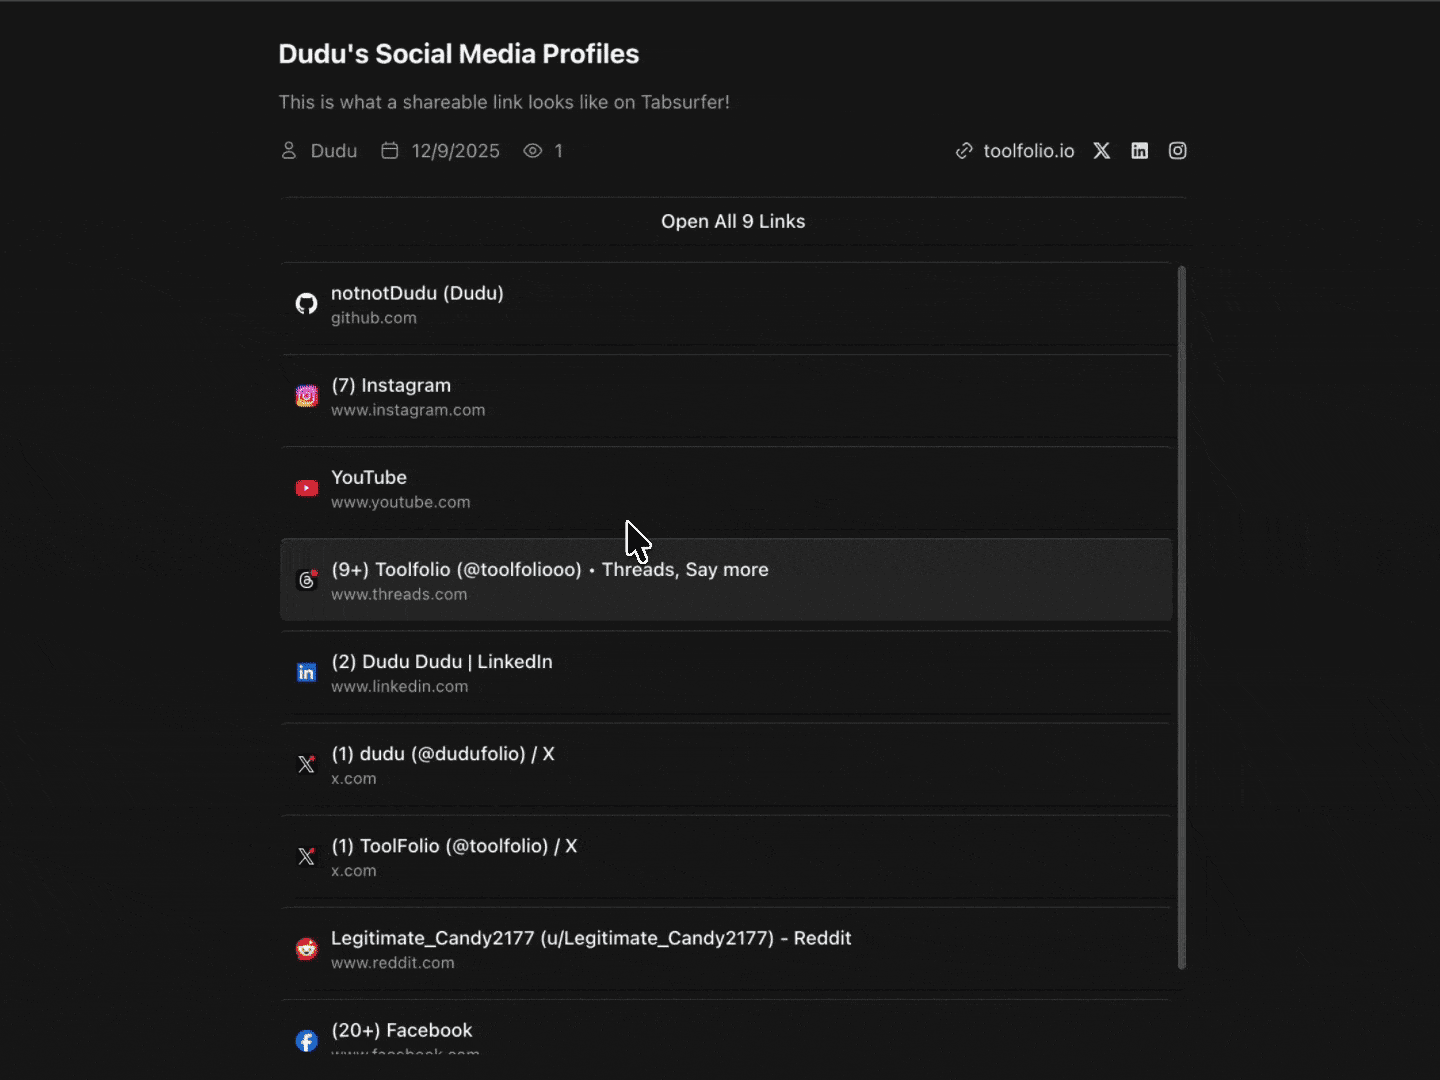This screenshot has width=1440, height=1080.
Task: Click the view count 1
Action: click(x=559, y=151)
